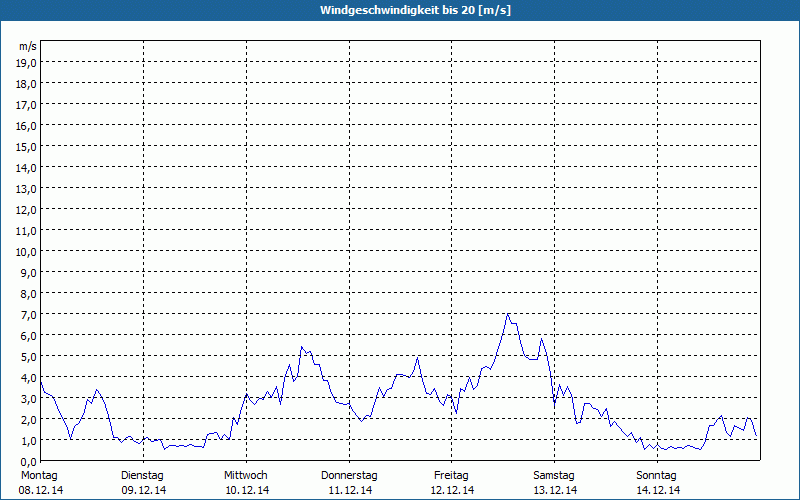Screen dimensions: 800x500
Task: Click the date 11.12.14
Action: (x=350, y=490)
